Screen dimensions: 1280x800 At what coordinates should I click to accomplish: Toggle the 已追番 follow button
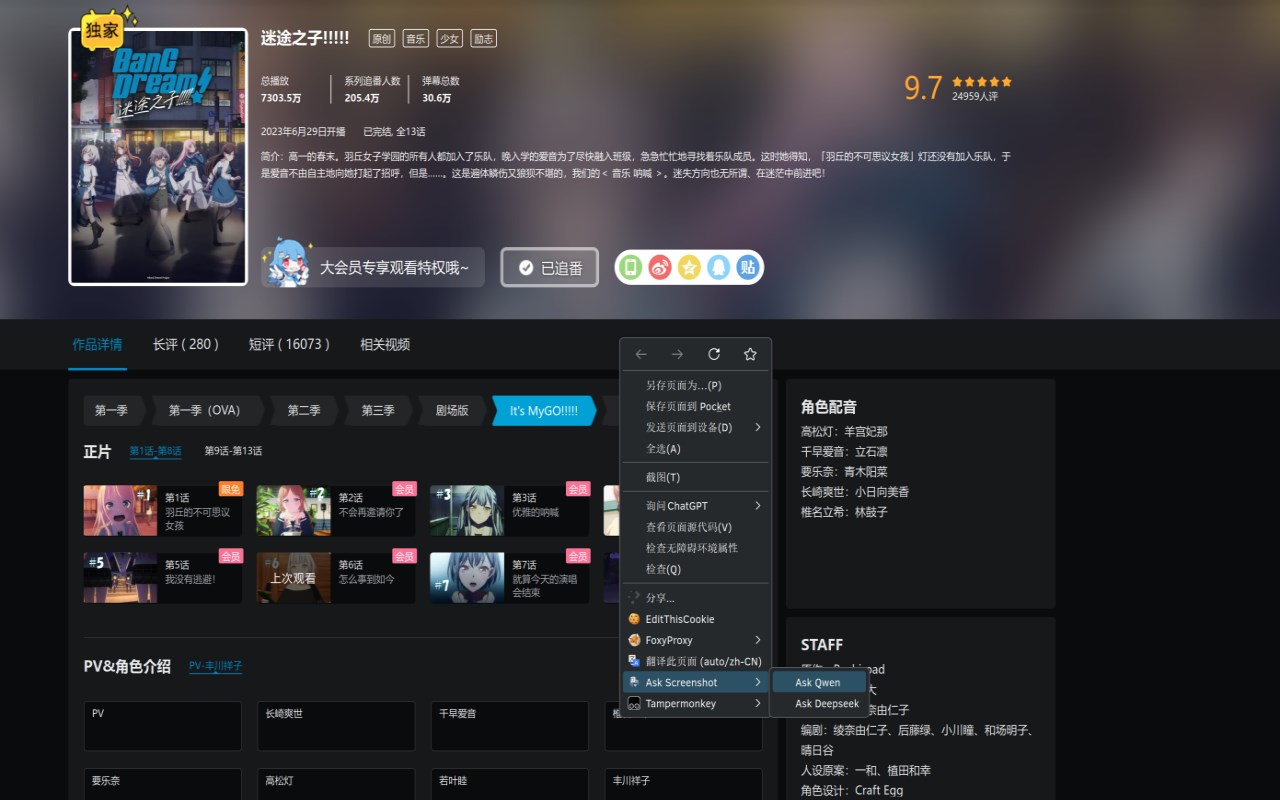point(550,267)
